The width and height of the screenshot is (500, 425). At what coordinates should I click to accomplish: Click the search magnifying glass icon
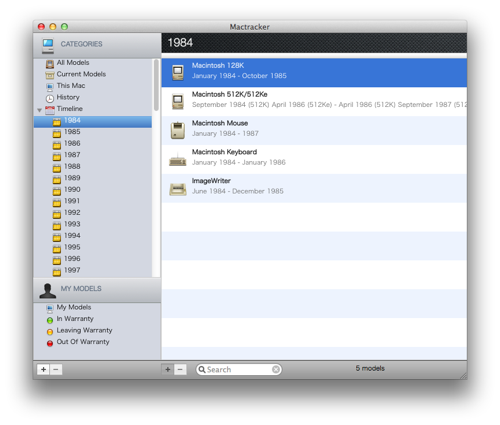click(x=202, y=369)
